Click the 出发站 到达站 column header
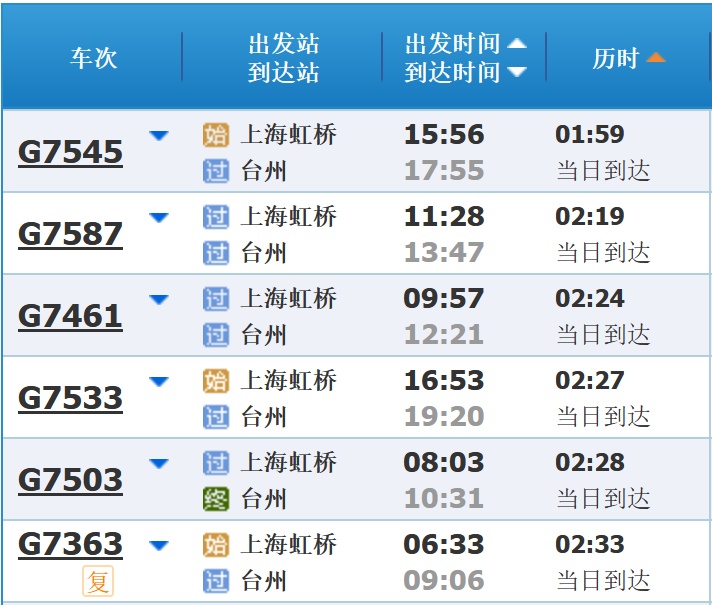Viewport: 712px width, 605px height. [x=283, y=58]
